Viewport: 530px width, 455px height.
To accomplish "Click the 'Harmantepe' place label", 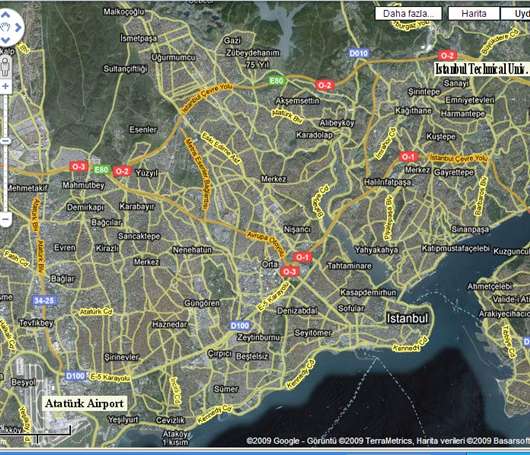I will [x=463, y=114].
